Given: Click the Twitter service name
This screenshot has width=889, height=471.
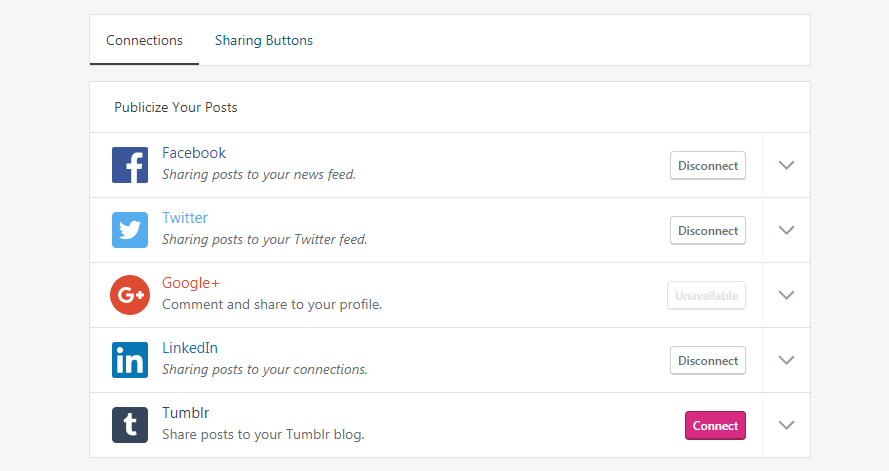Looking at the screenshot, I should tap(185, 218).
